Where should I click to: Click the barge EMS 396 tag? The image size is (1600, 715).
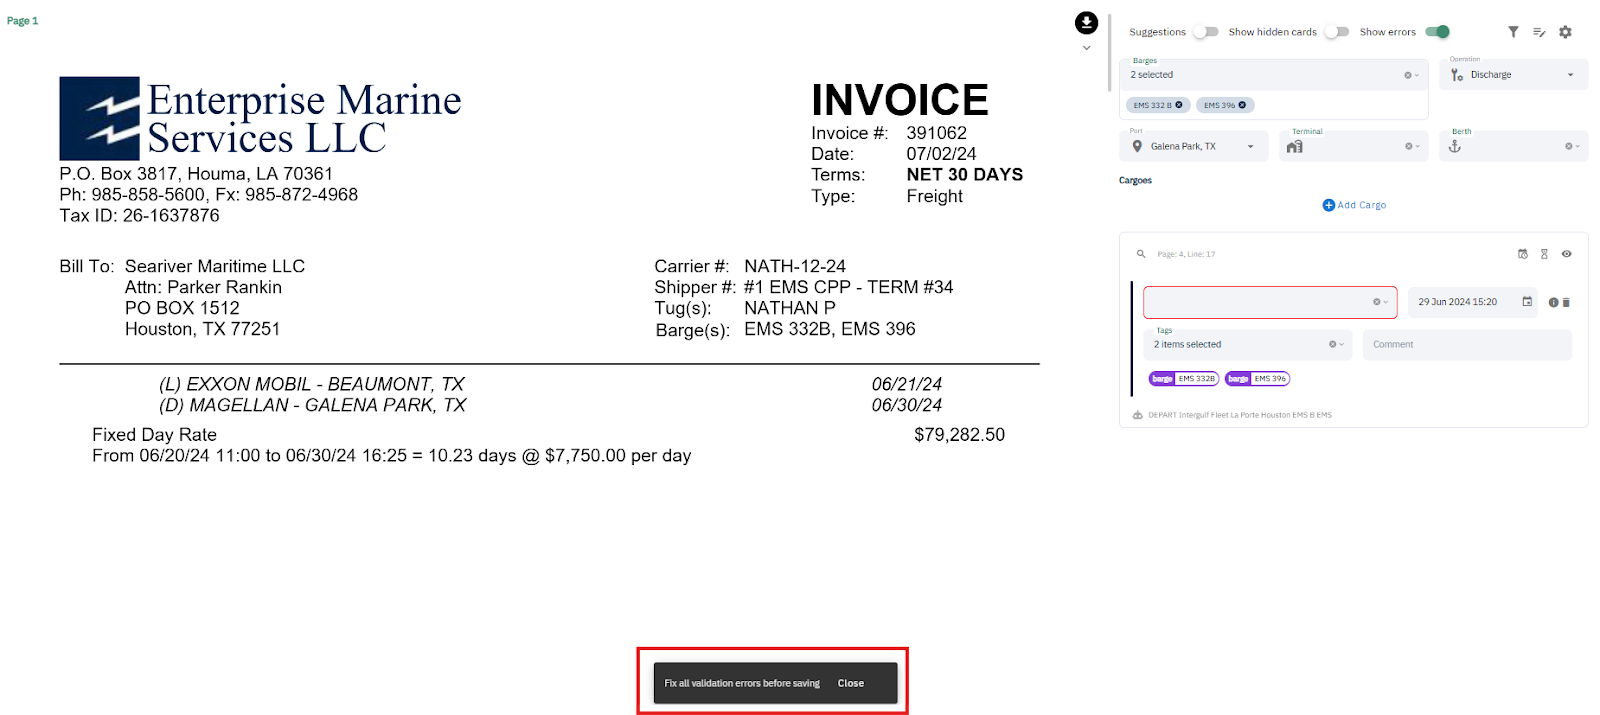[x=1257, y=379]
